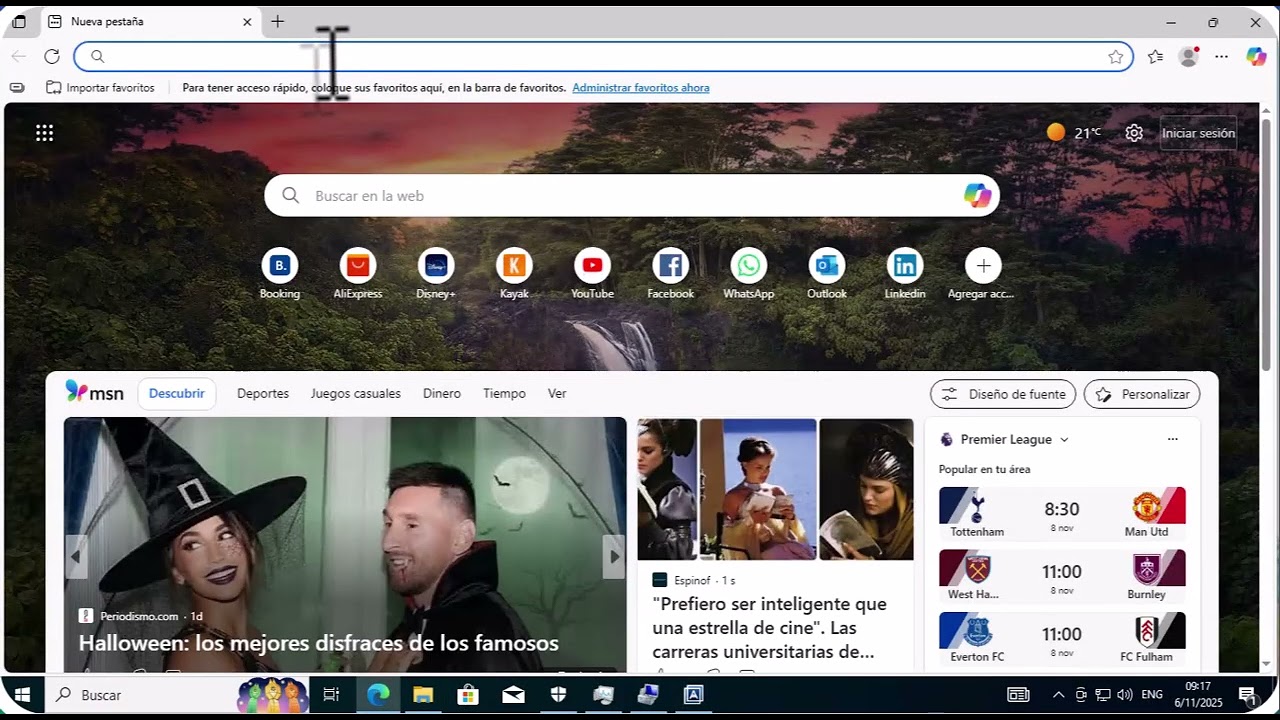Go to the previous carousel story

(x=76, y=557)
